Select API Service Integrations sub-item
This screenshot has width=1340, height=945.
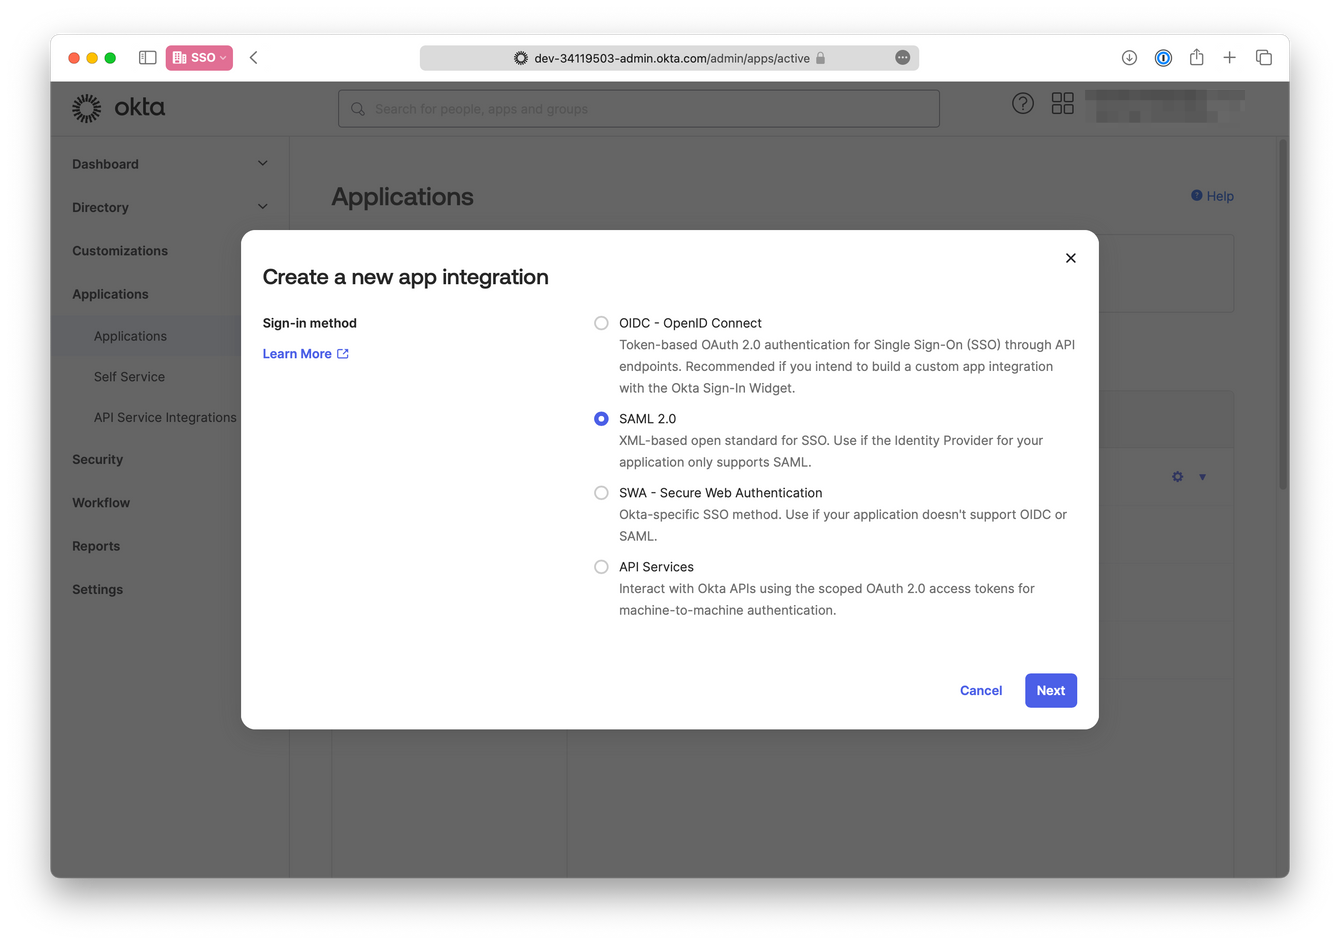[x=165, y=417]
